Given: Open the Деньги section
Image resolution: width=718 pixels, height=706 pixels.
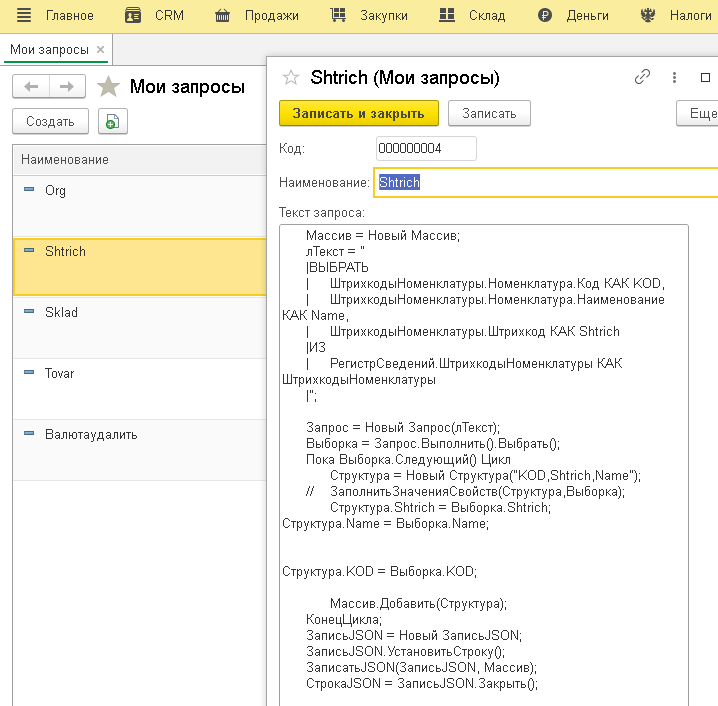Looking at the screenshot, I should pos(587,16).
